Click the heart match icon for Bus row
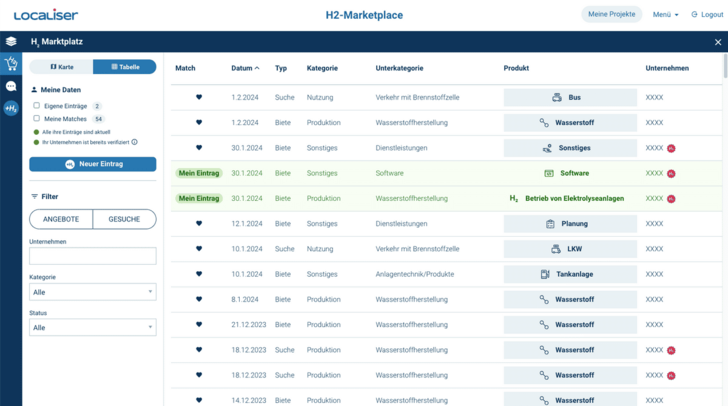Viewport: 728px width, 406px height. tap(199, 97)
